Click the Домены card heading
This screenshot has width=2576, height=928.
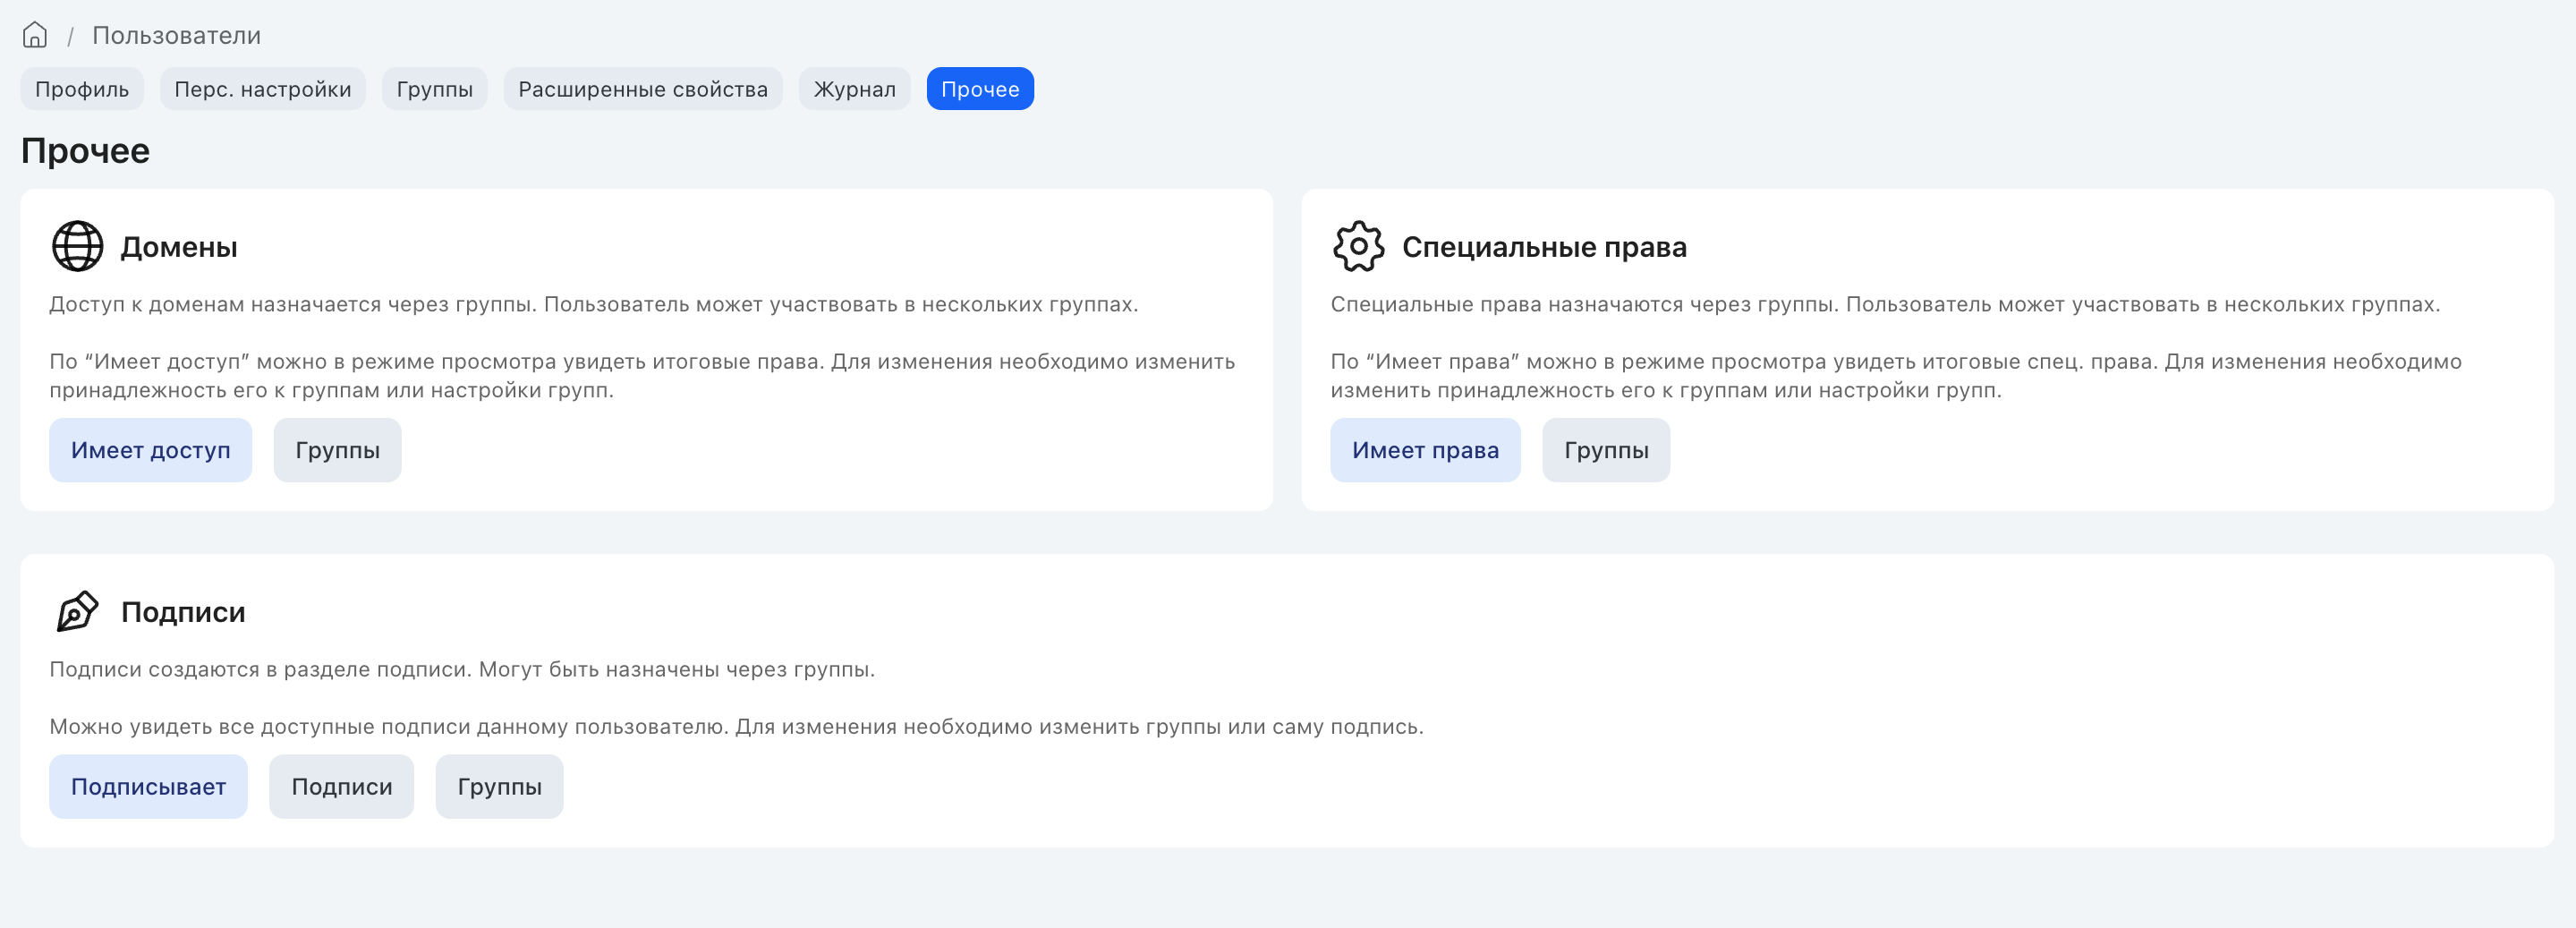[179, 247]
